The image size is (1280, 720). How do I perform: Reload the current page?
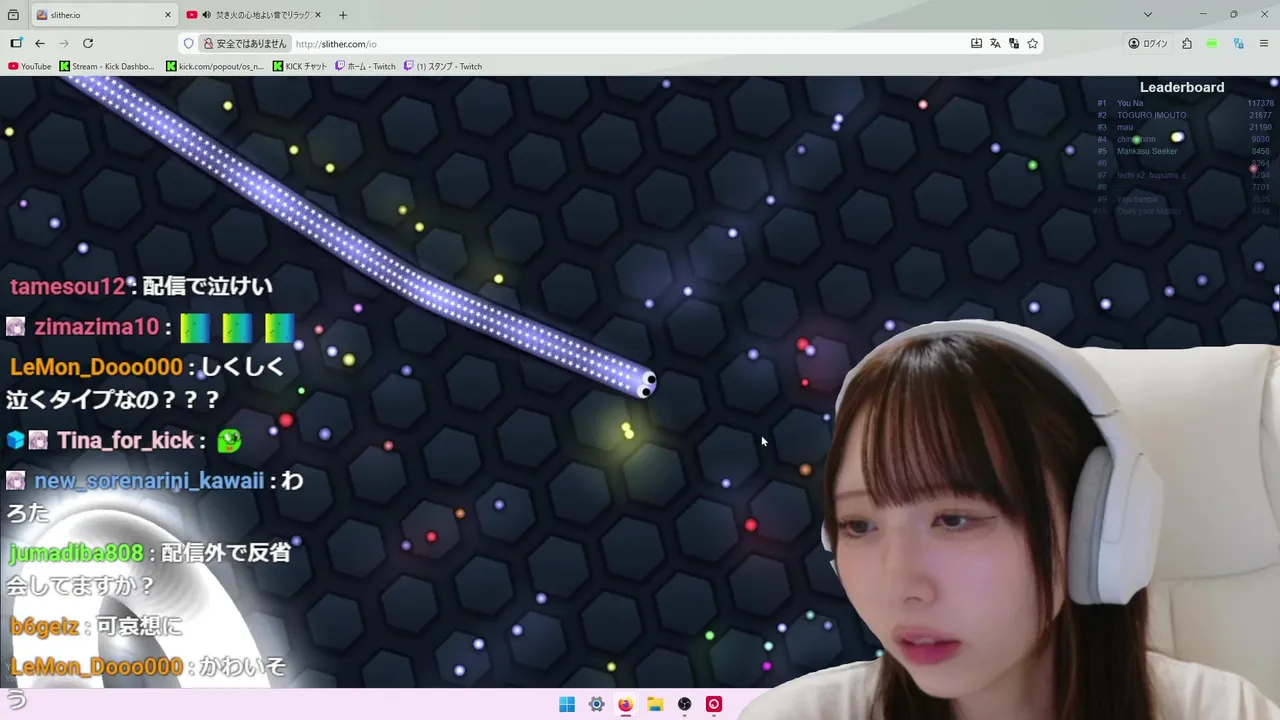pos(88,43)
